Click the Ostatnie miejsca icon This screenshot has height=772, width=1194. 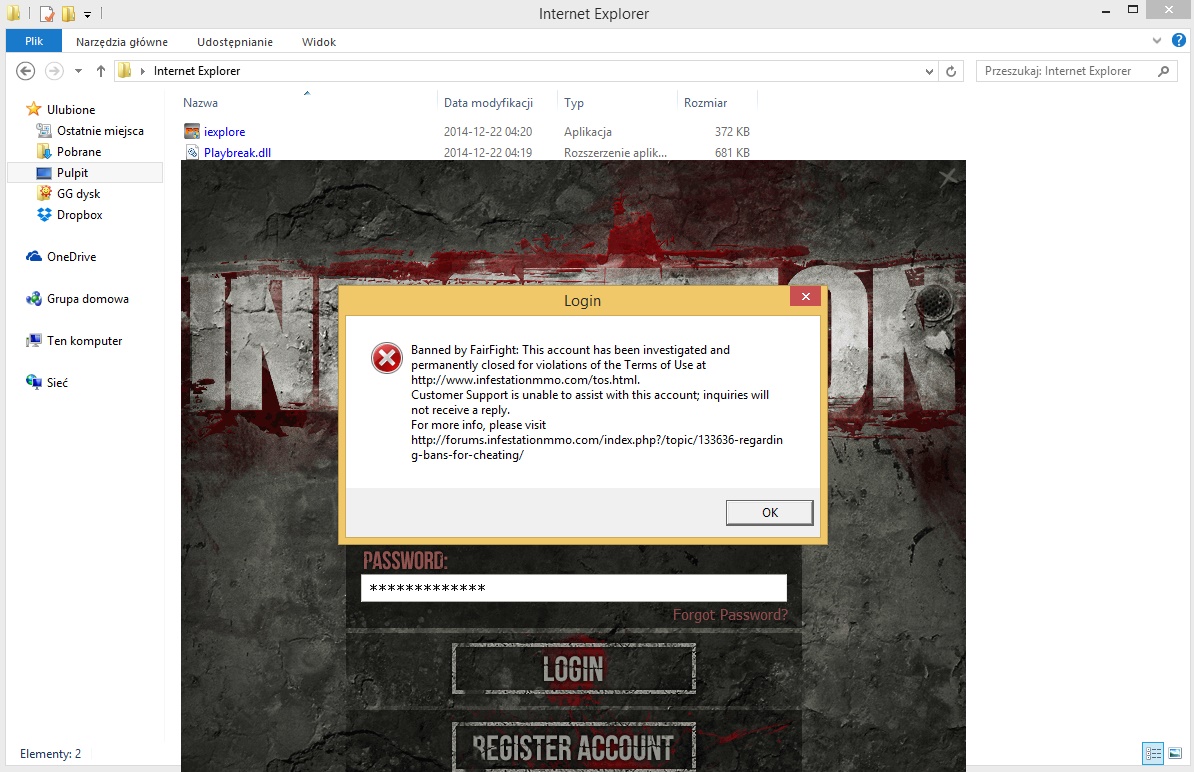tap(44, 130)
